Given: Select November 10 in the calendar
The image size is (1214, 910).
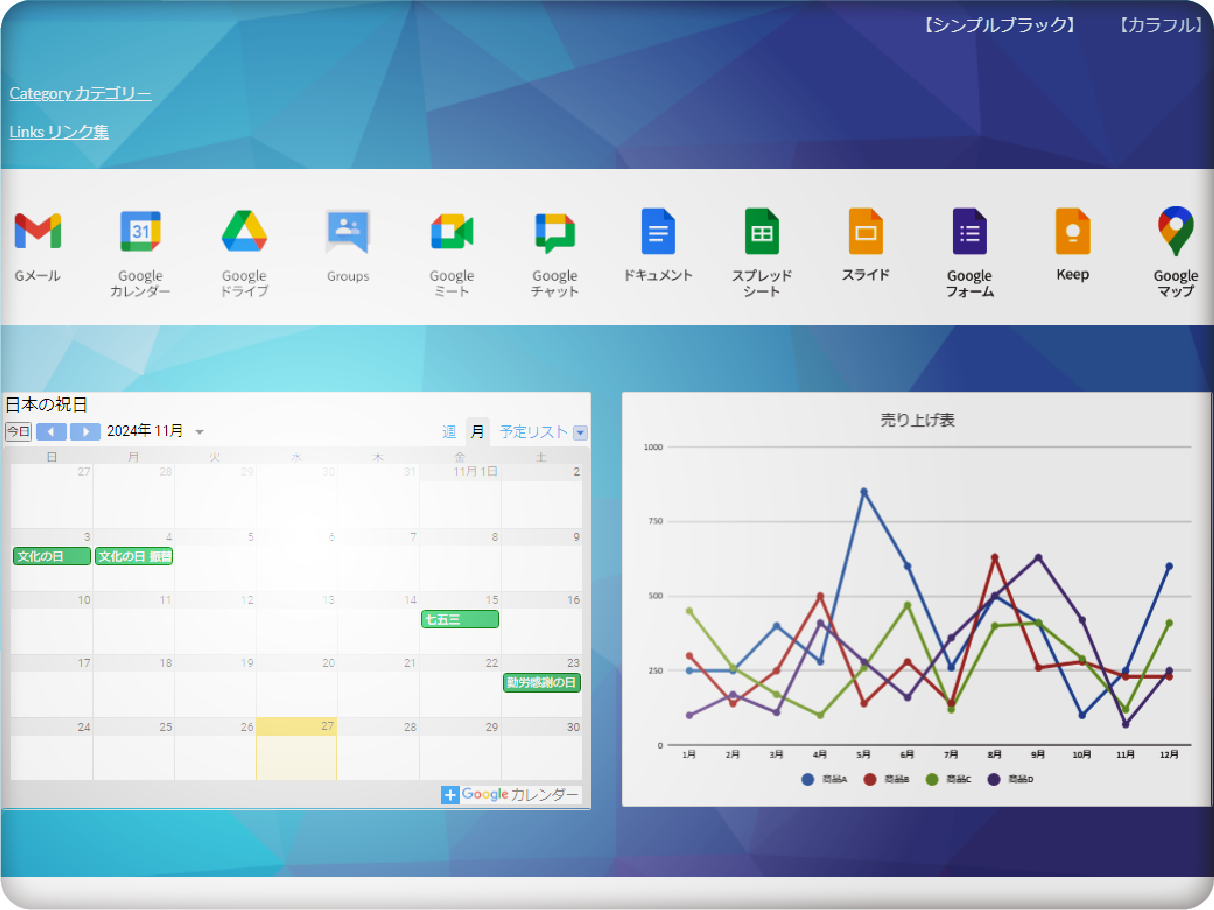Looking at the screenshot, I should (x=83, y=600).
